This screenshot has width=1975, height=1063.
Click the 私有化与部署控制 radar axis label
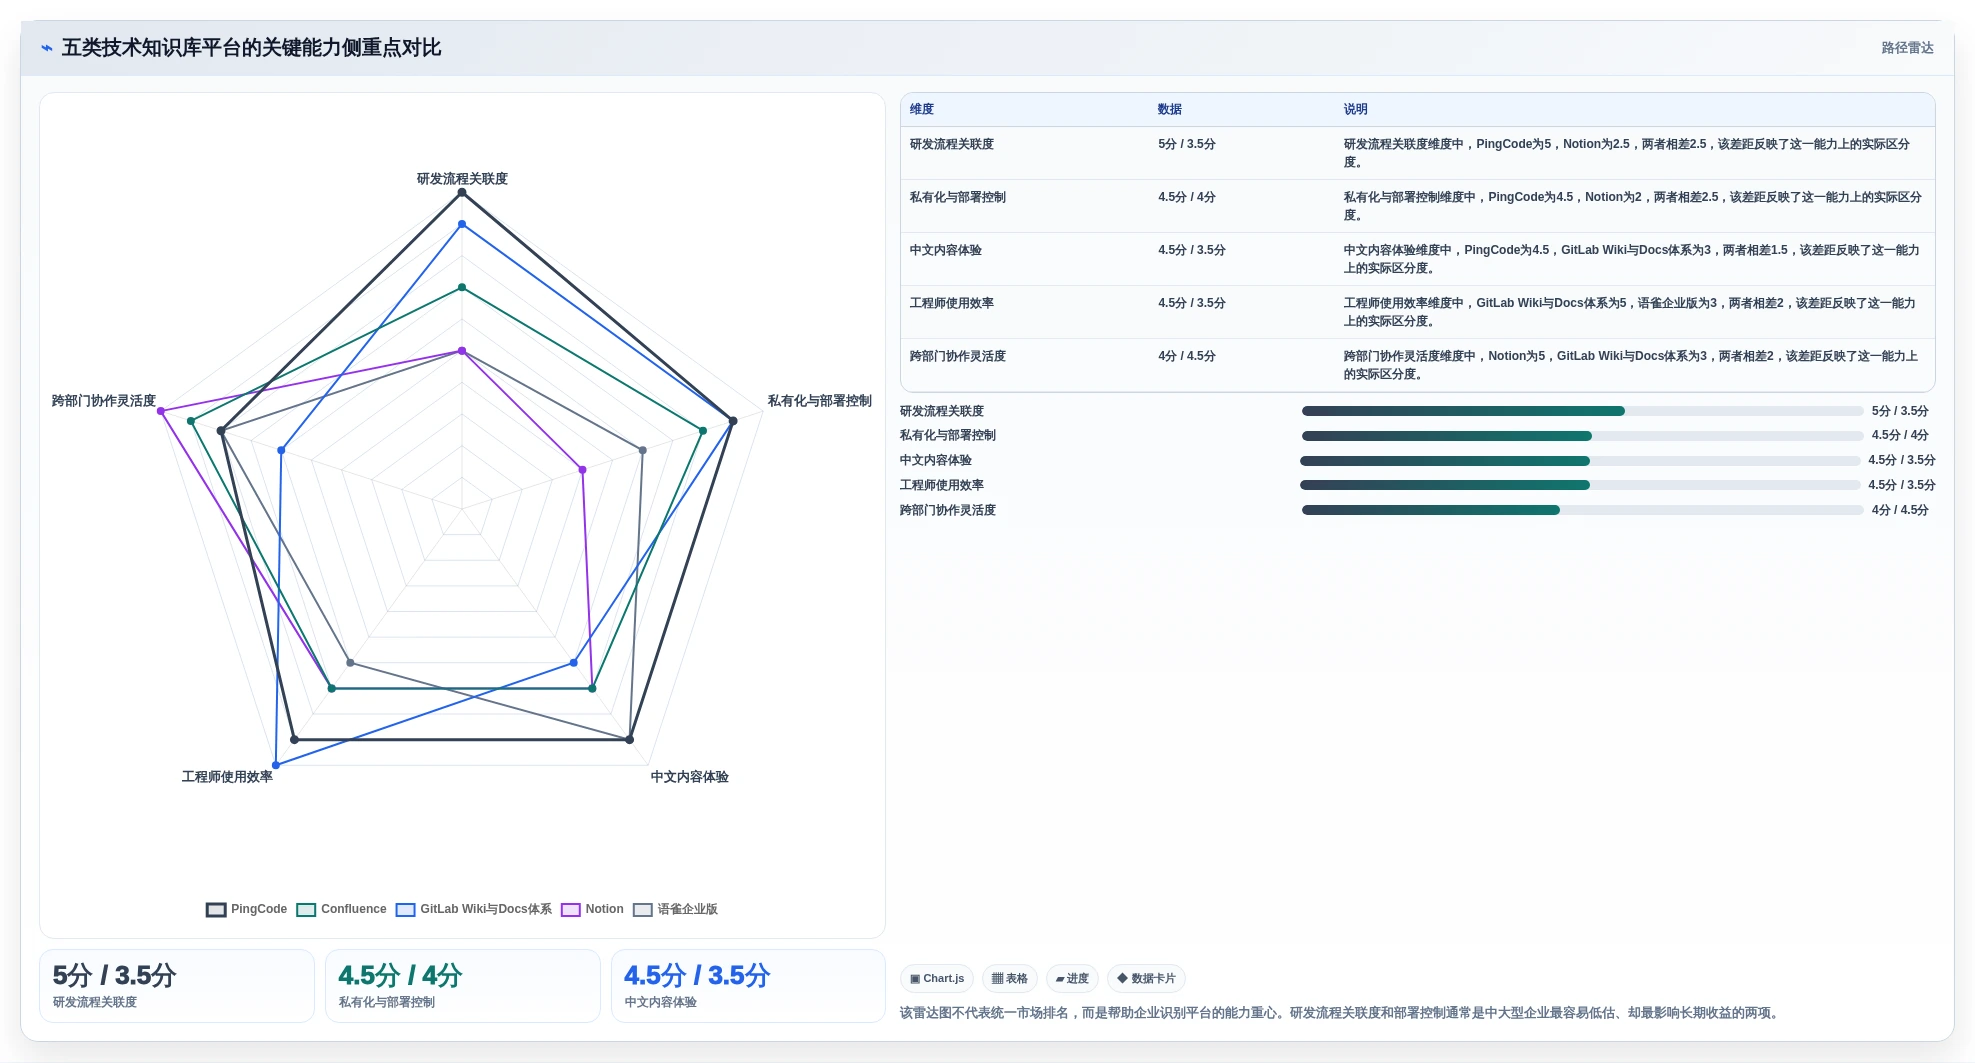(x=820, y=401)
